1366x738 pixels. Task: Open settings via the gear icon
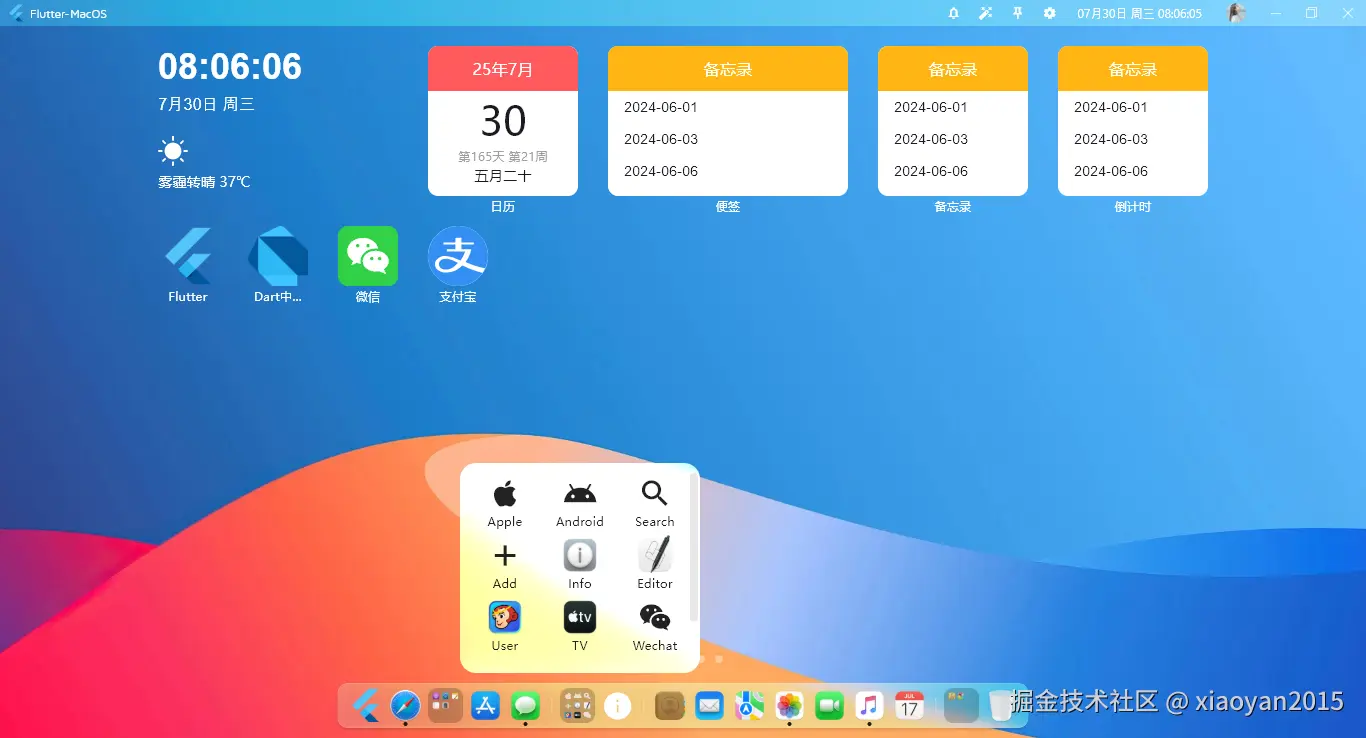tap(1049, 13)
